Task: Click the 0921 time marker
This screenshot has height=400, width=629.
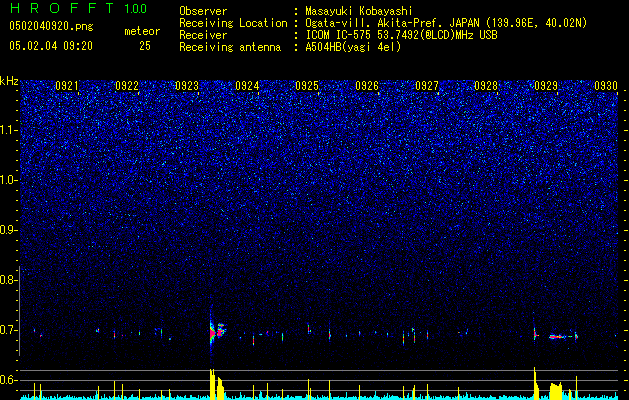Action: 67,86
